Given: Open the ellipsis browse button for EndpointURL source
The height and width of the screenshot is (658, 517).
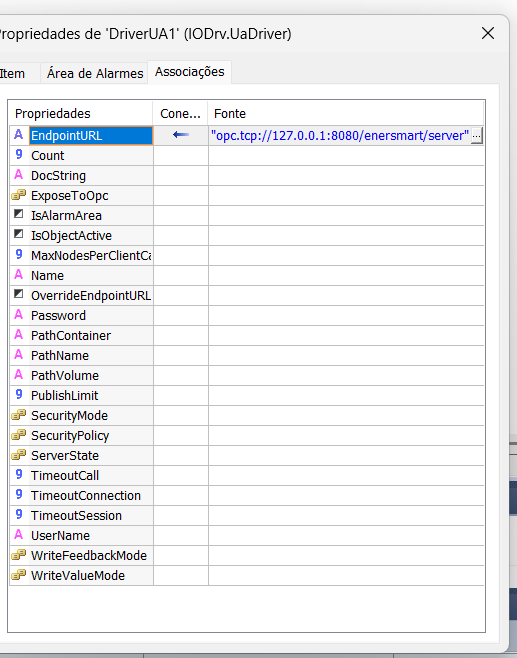Looking at the screenshot, I should click(477, 136).
